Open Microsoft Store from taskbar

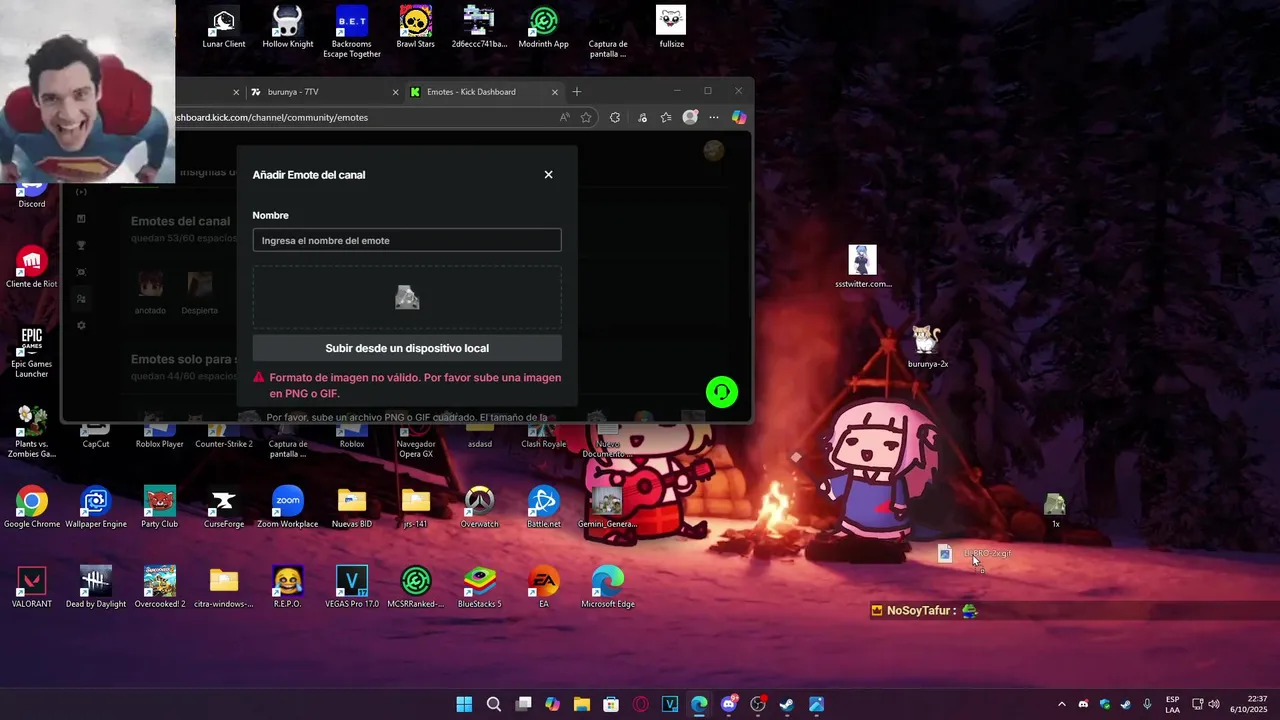pos(611,704)
